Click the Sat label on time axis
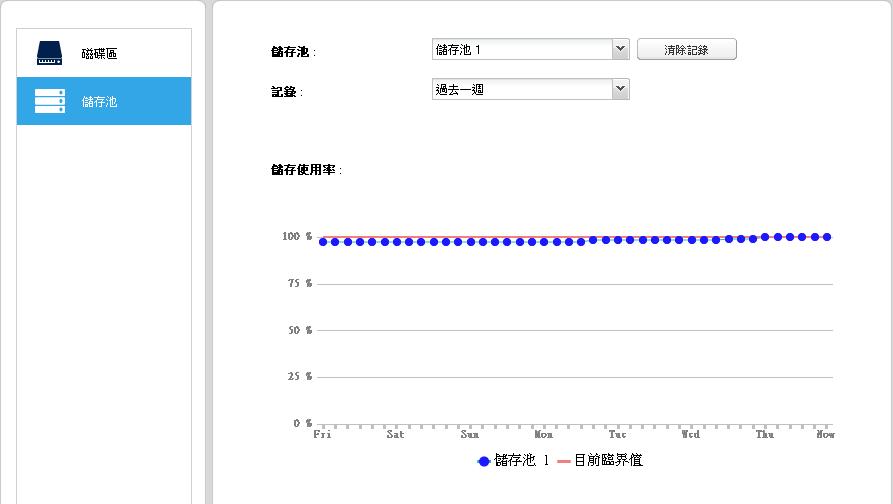The width and height of the screenshot is (893, 504). coord(395,435)
